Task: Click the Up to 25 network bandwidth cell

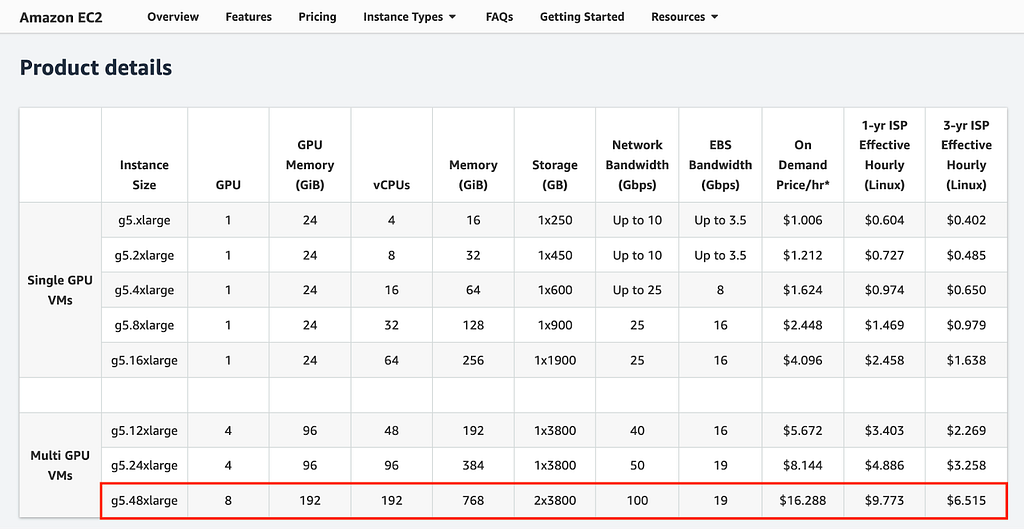Action: 637,290
